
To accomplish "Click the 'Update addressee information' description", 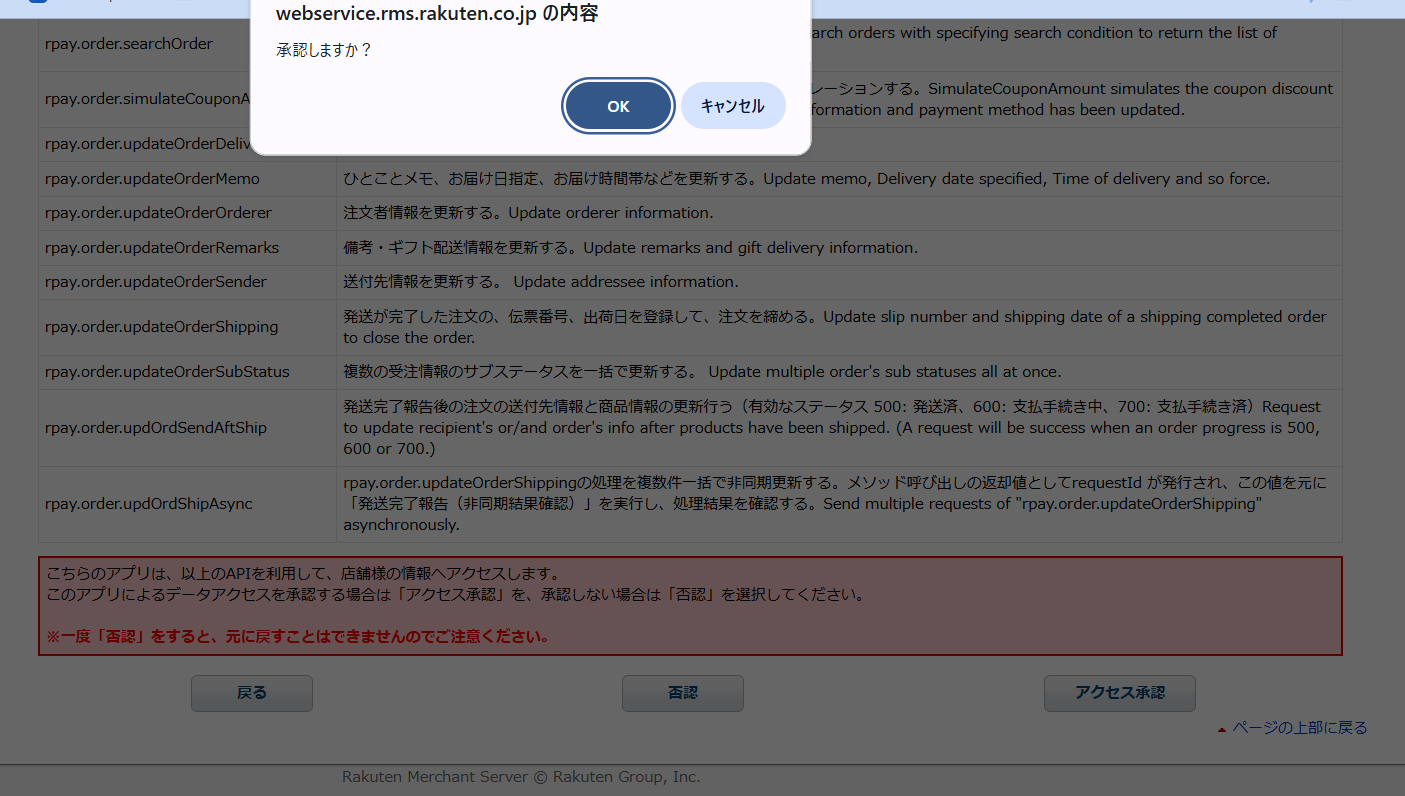I will (x=541, y=282).
